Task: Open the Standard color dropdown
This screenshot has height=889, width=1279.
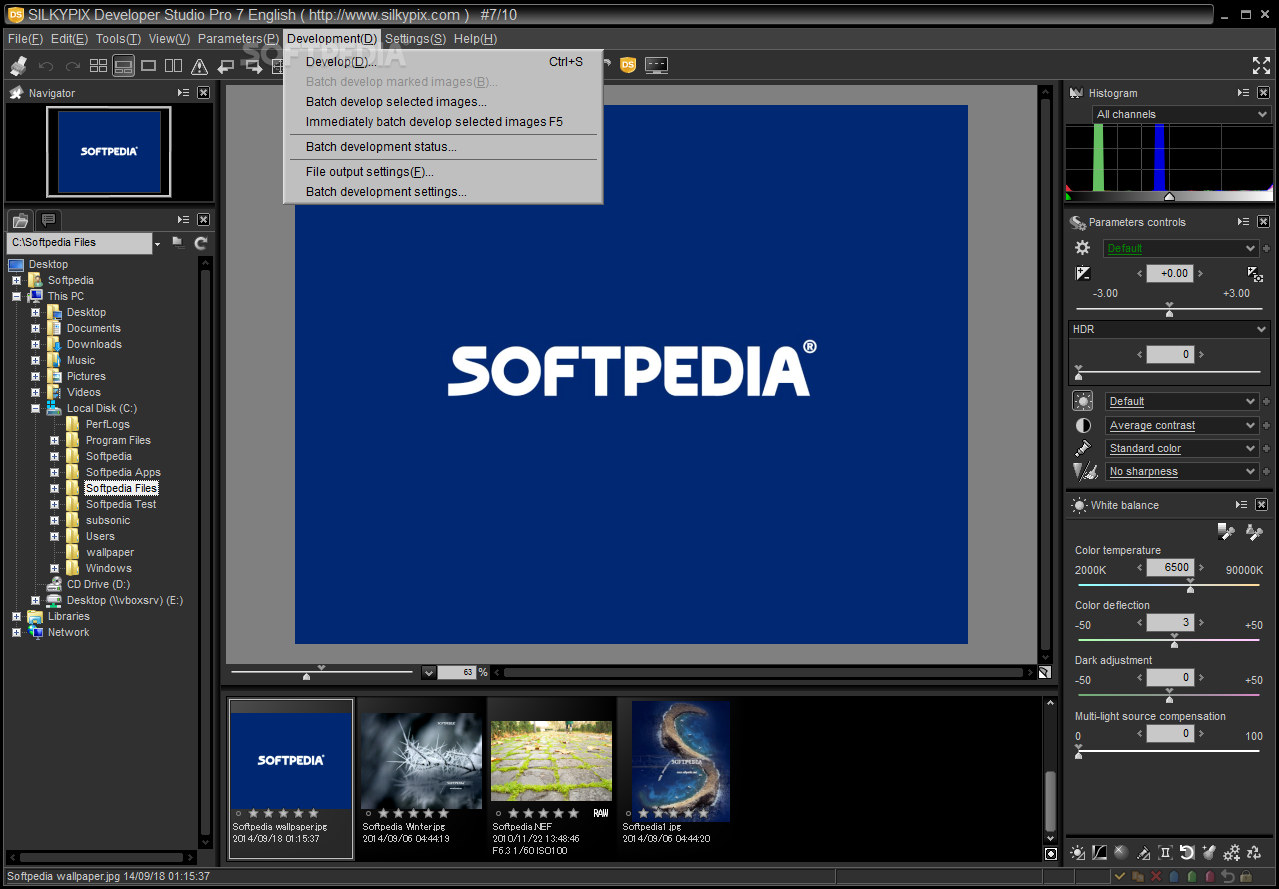Action: click(x=1182, y=448)
